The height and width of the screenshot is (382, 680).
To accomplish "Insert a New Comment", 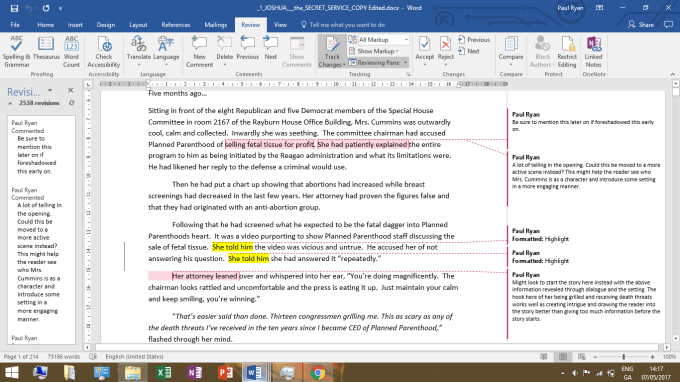I will click(199, 52).
